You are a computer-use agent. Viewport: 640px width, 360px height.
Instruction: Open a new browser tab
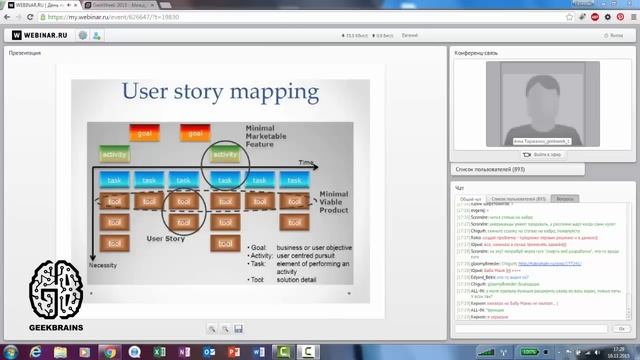(165, 5)
